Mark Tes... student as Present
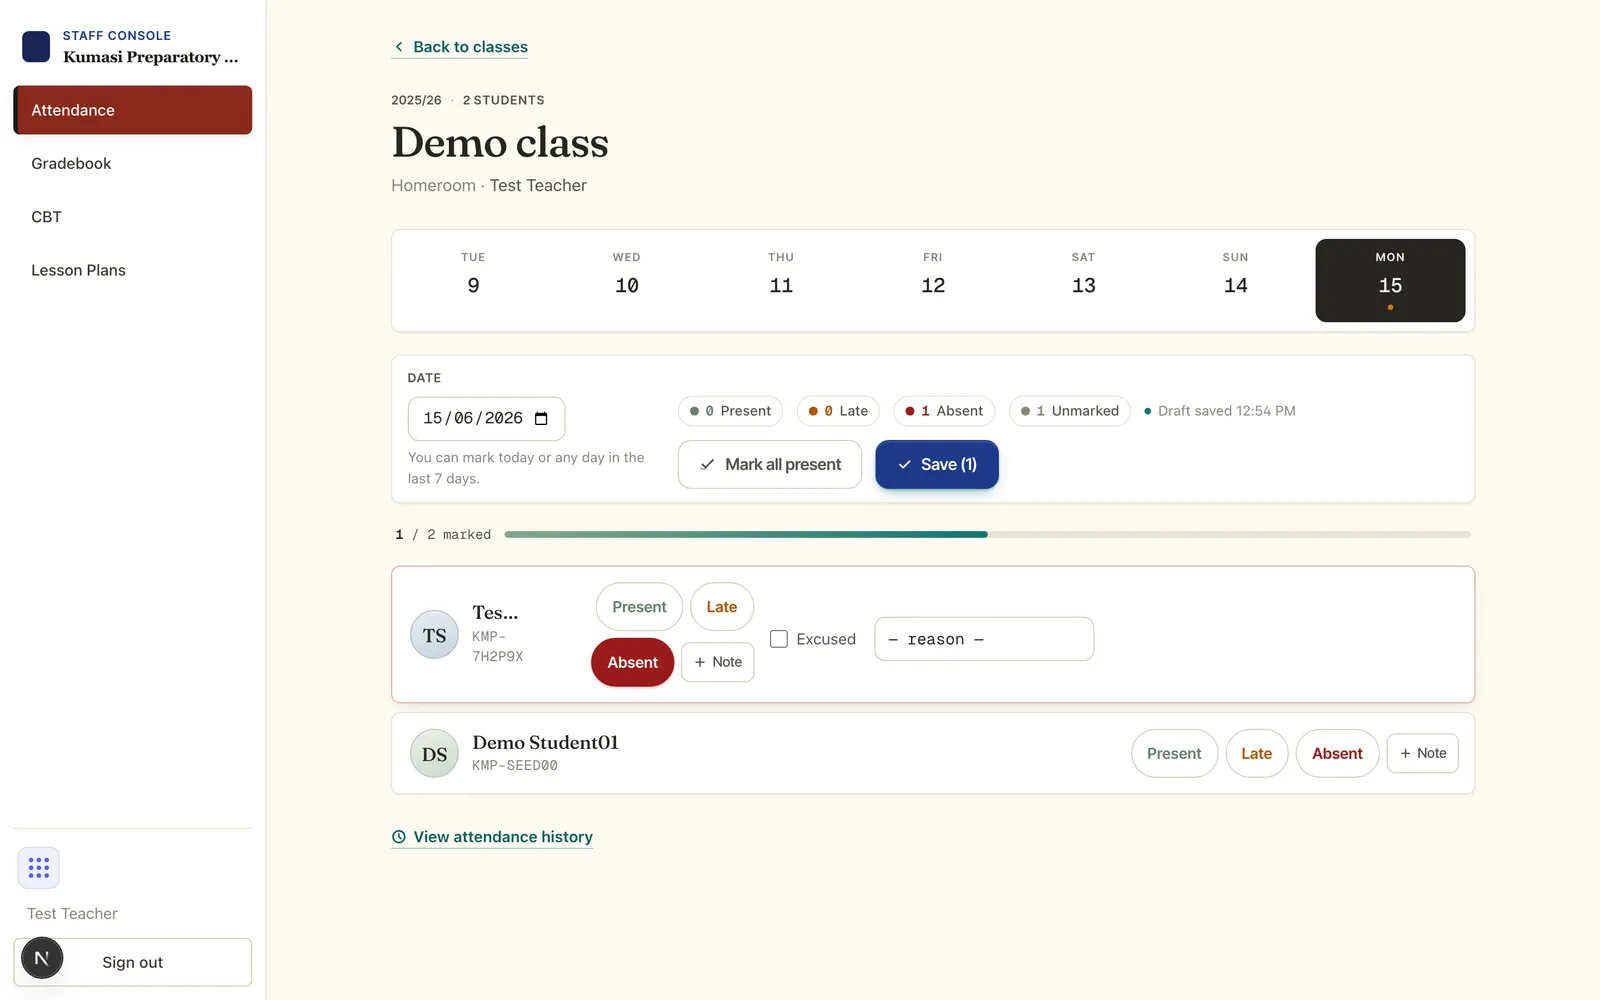1600x1000 pixels. pyautogui.click(x=639, y=607)
